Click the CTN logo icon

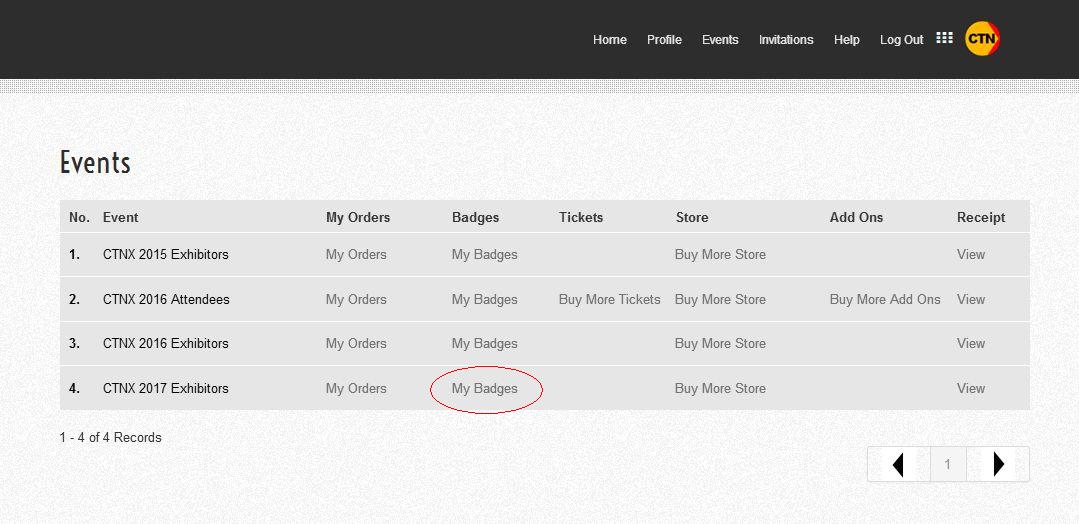click(x=982, y=39)
